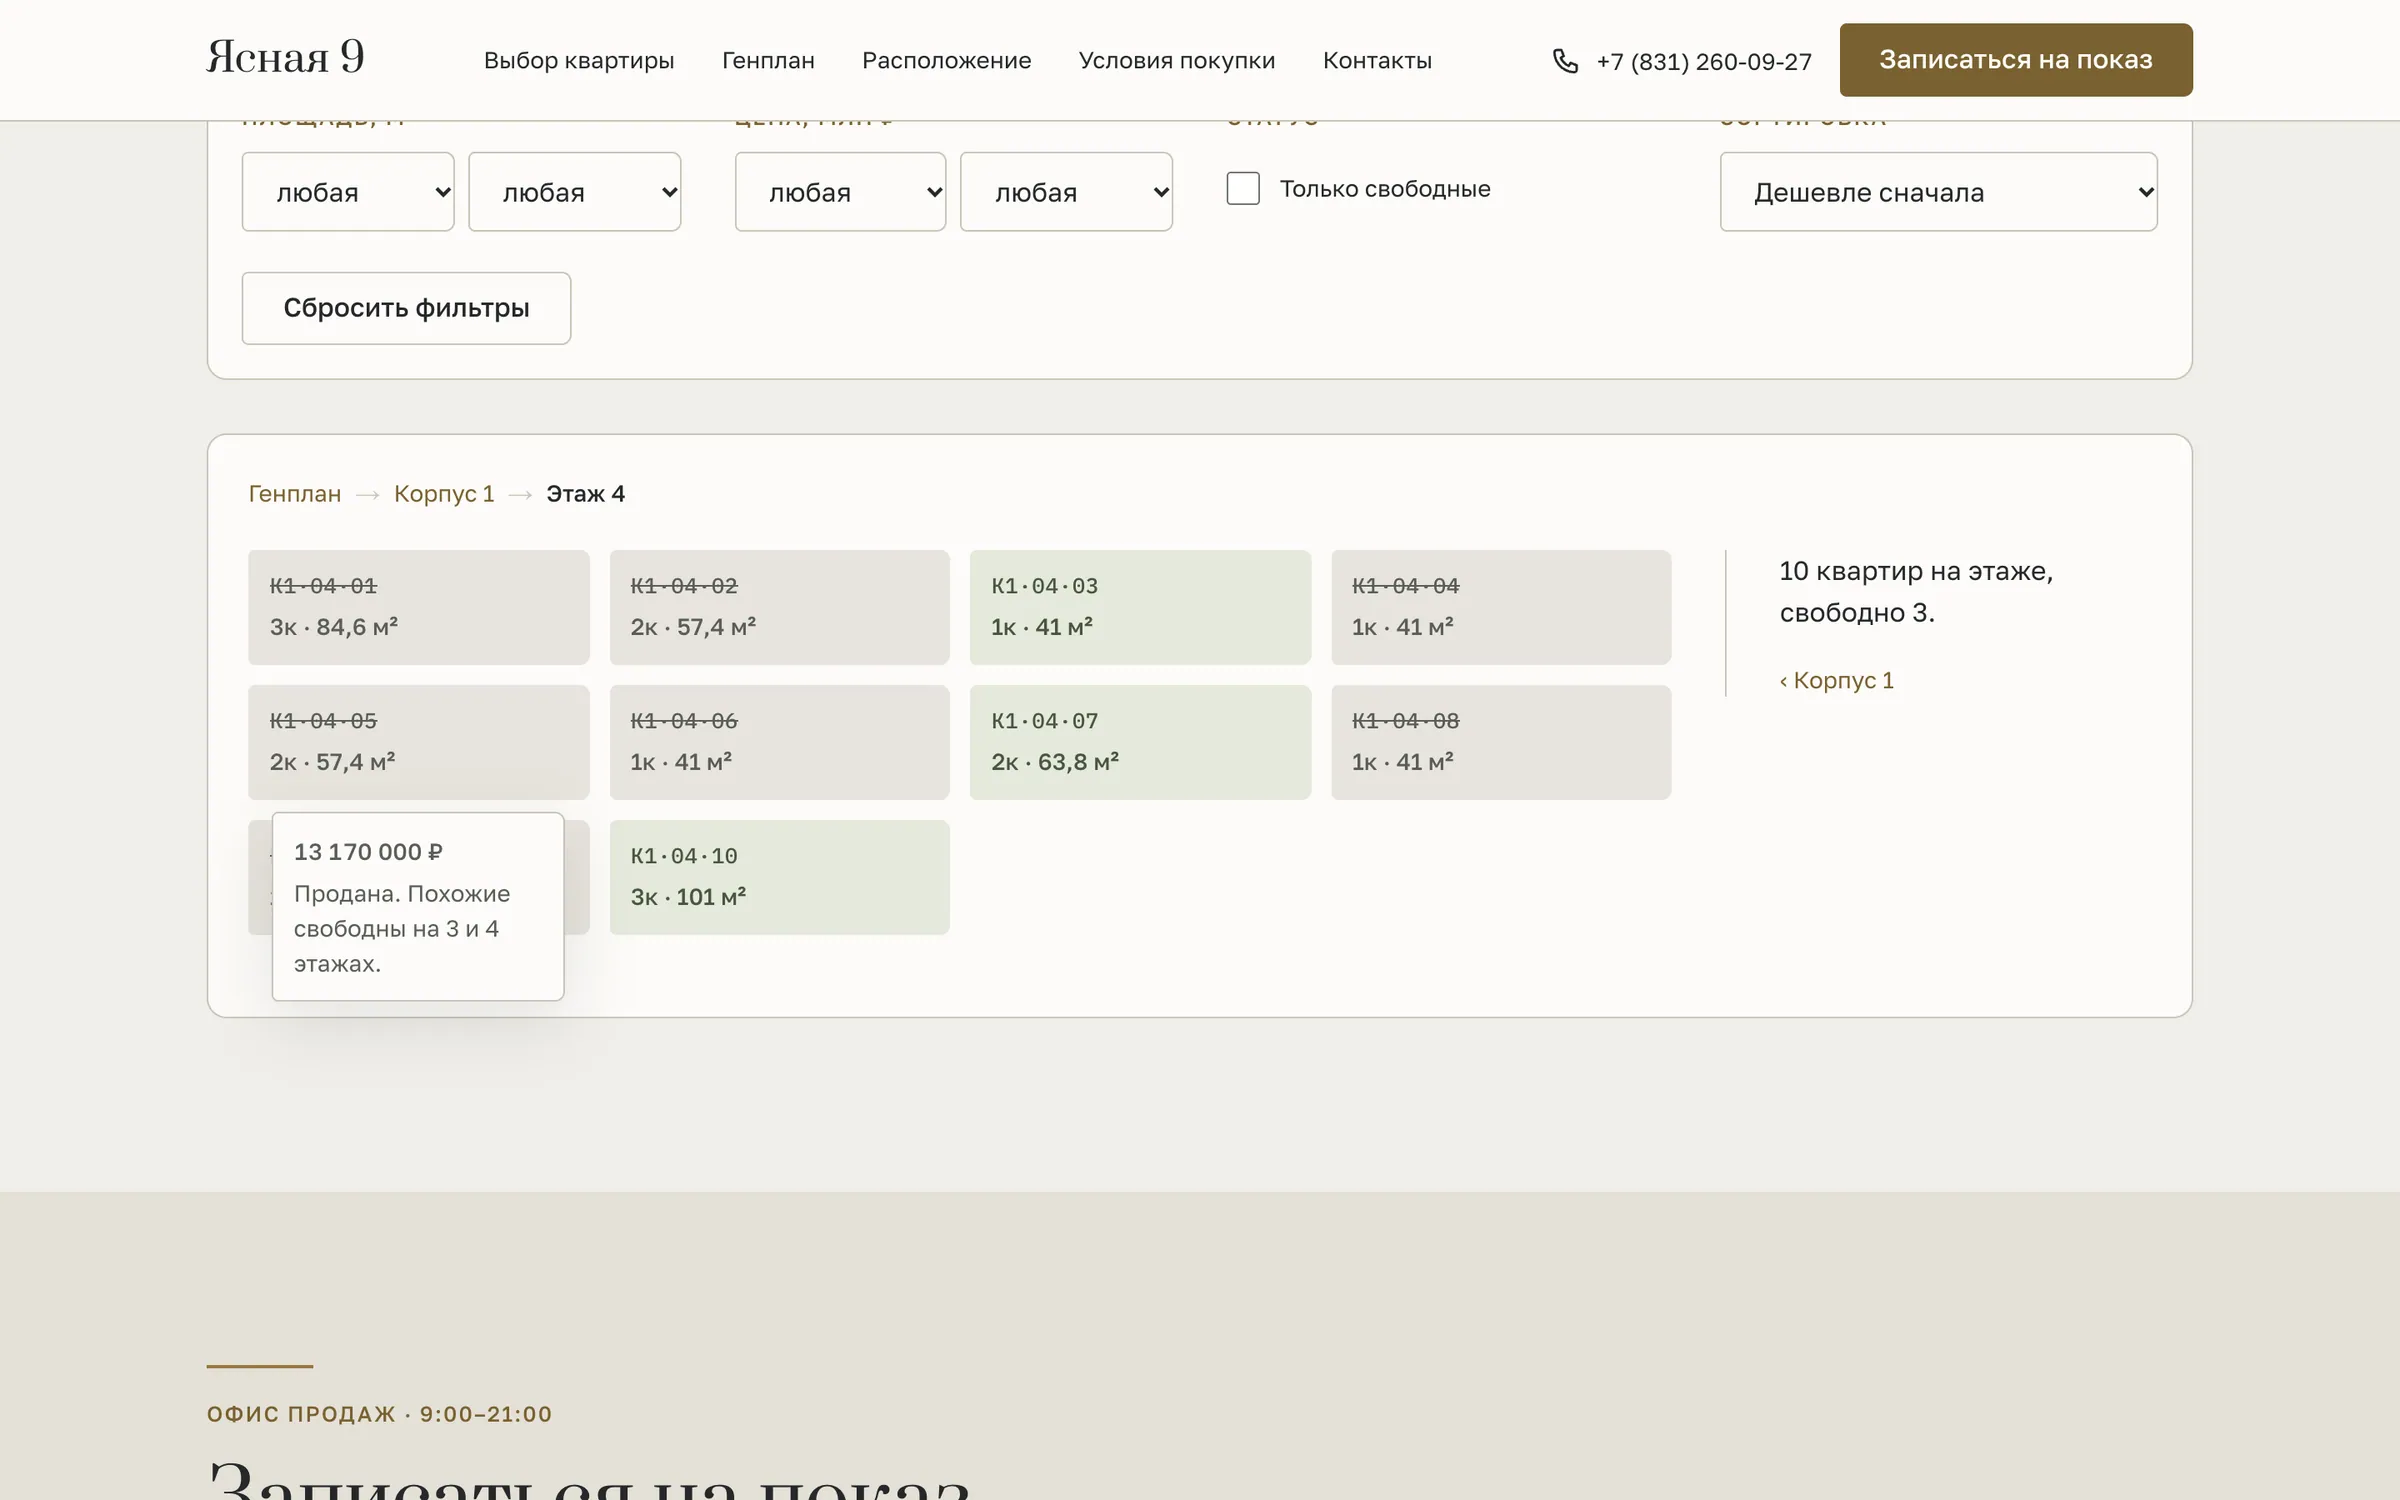Click the '13 170 000 ₽' tooltip price
The height and width of the screenshot is (1500, 2400).
pos(368,852)
